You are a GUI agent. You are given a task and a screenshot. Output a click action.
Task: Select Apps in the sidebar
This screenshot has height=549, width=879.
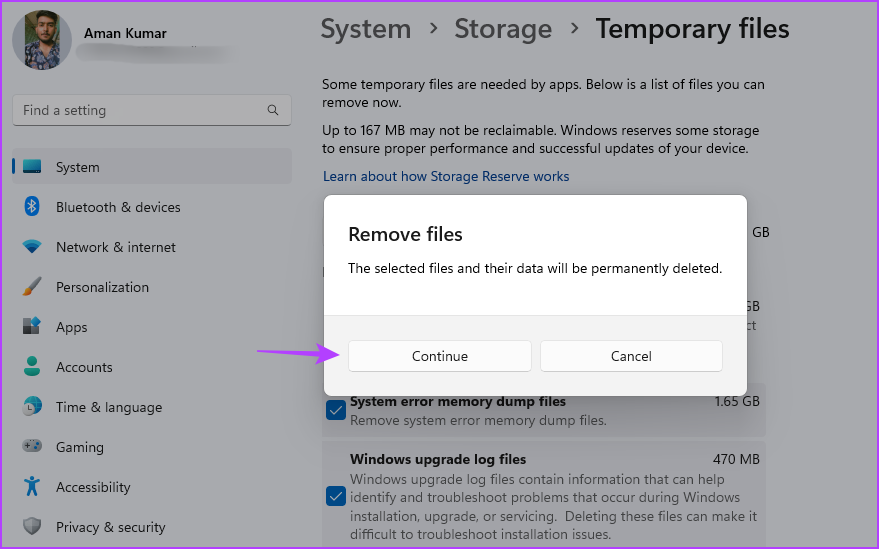[152, 327]
